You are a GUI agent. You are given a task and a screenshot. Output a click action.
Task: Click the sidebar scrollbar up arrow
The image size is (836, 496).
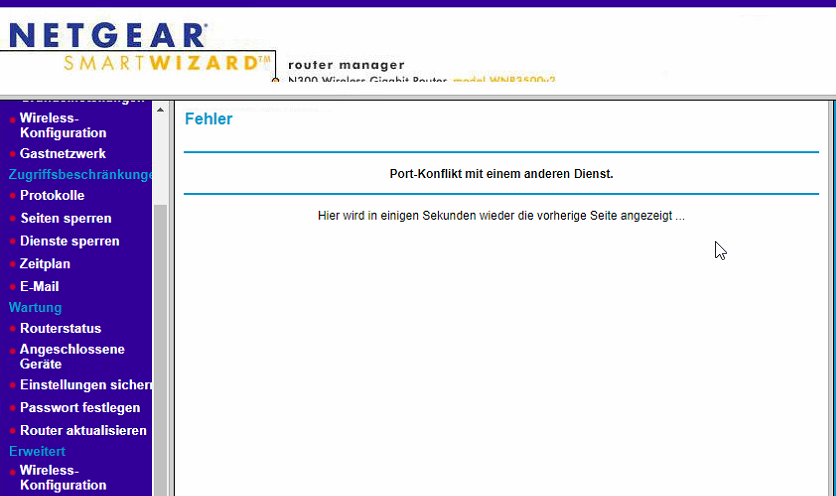point(160,110)
